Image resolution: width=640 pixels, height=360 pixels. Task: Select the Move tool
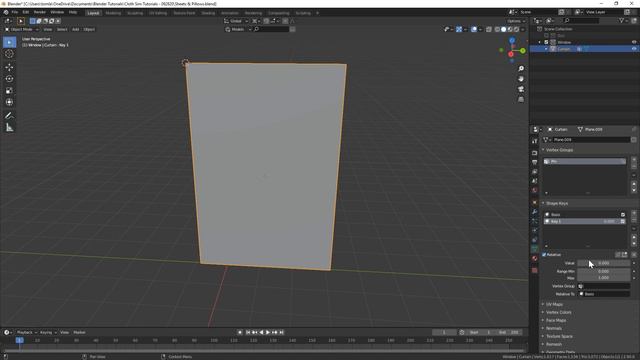coord(9,67)
